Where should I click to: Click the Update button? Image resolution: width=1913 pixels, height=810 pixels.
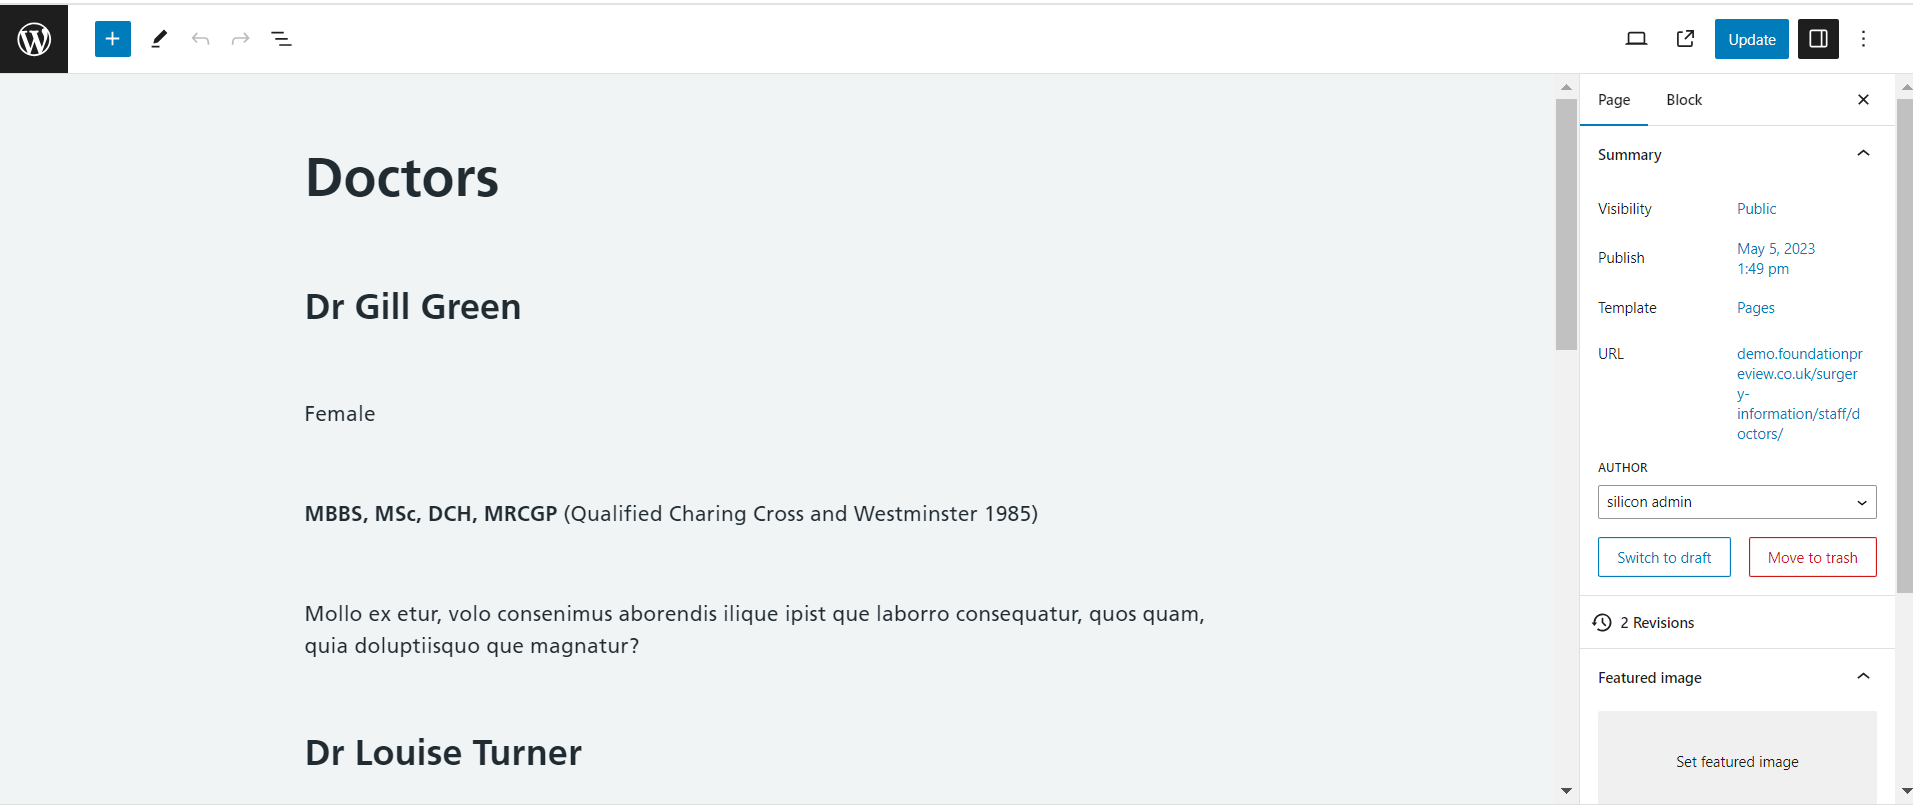(x=1751, y=39)
